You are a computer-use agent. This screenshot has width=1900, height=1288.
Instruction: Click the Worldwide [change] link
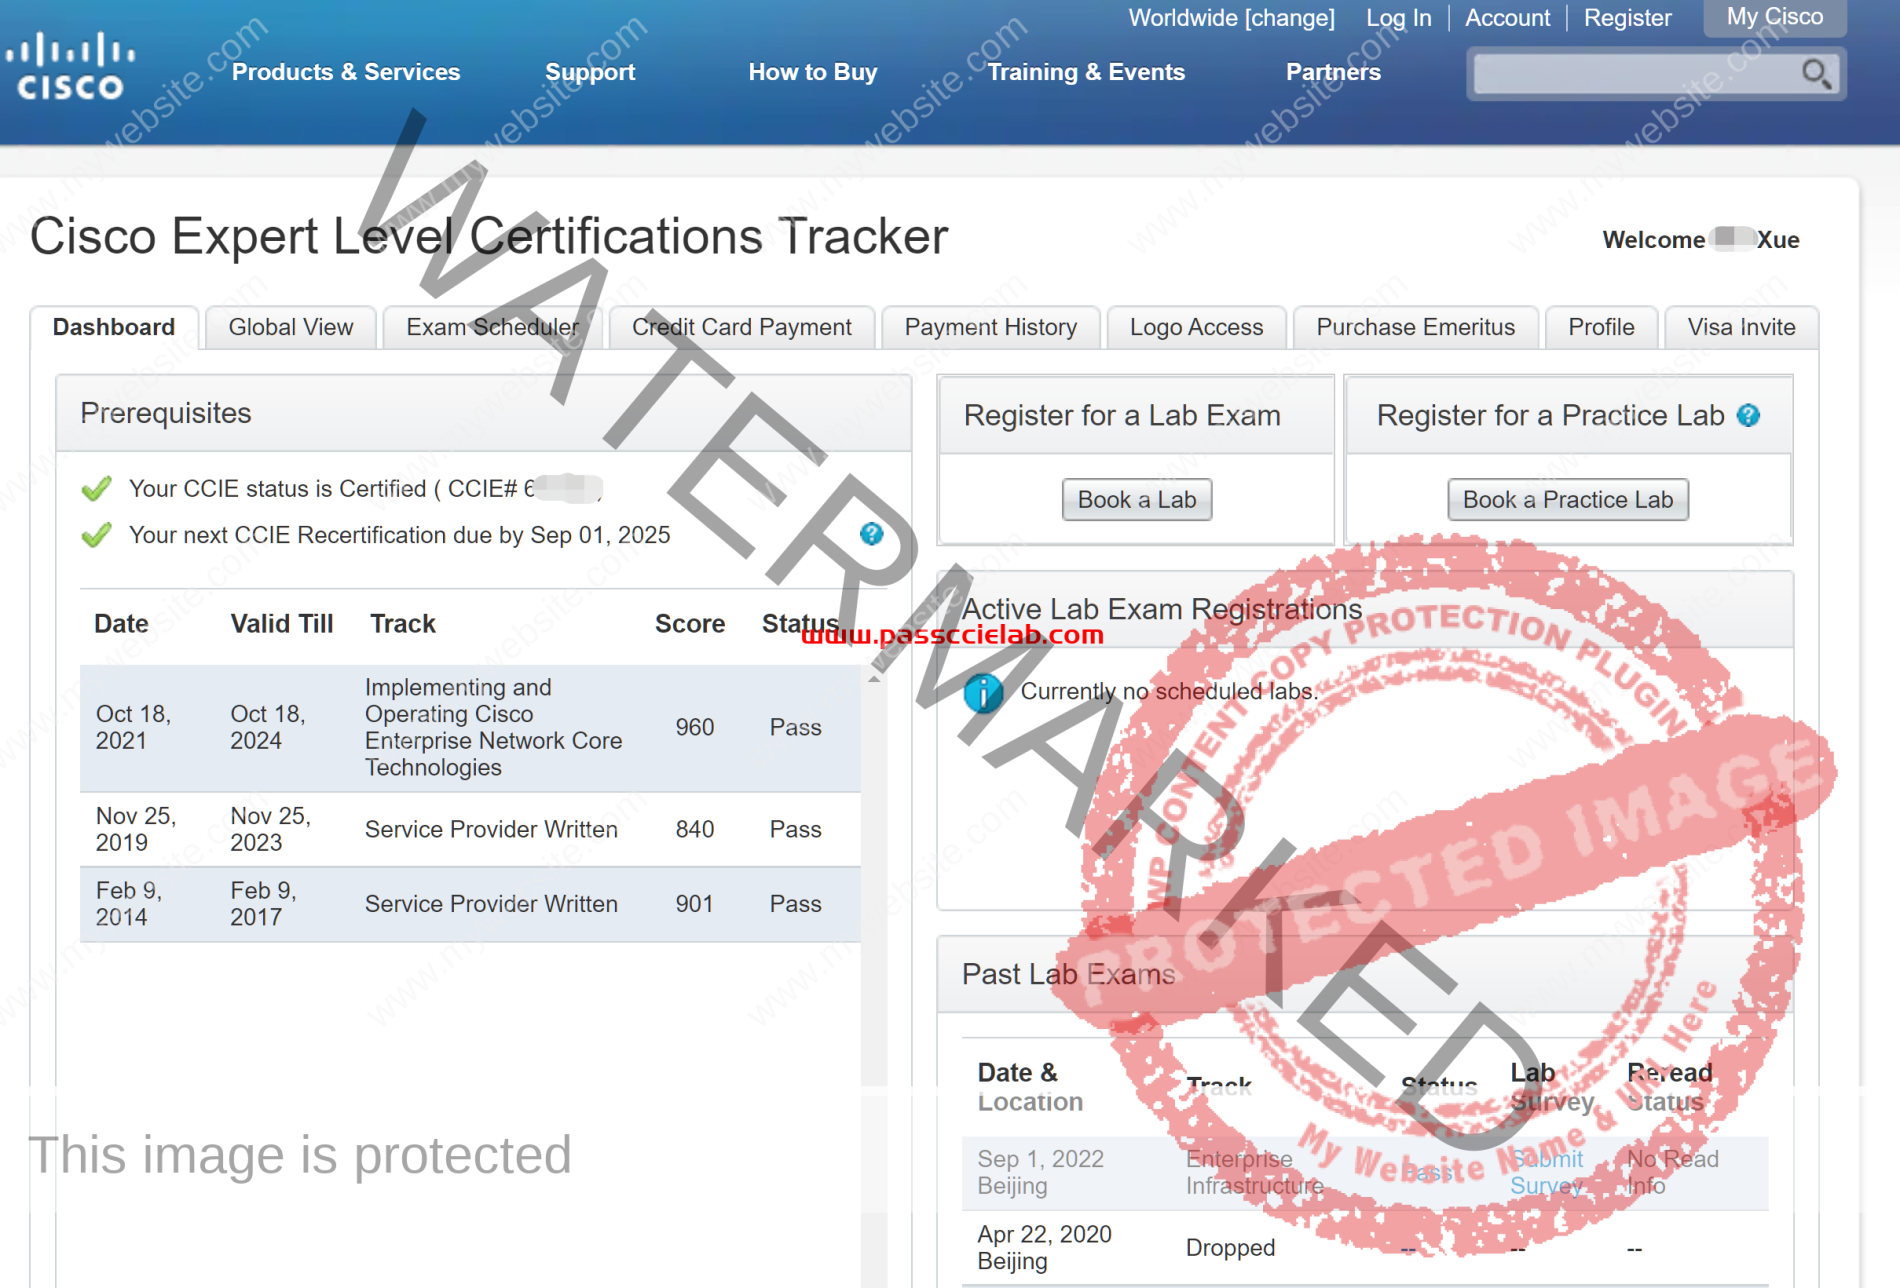coord(1232,18)
